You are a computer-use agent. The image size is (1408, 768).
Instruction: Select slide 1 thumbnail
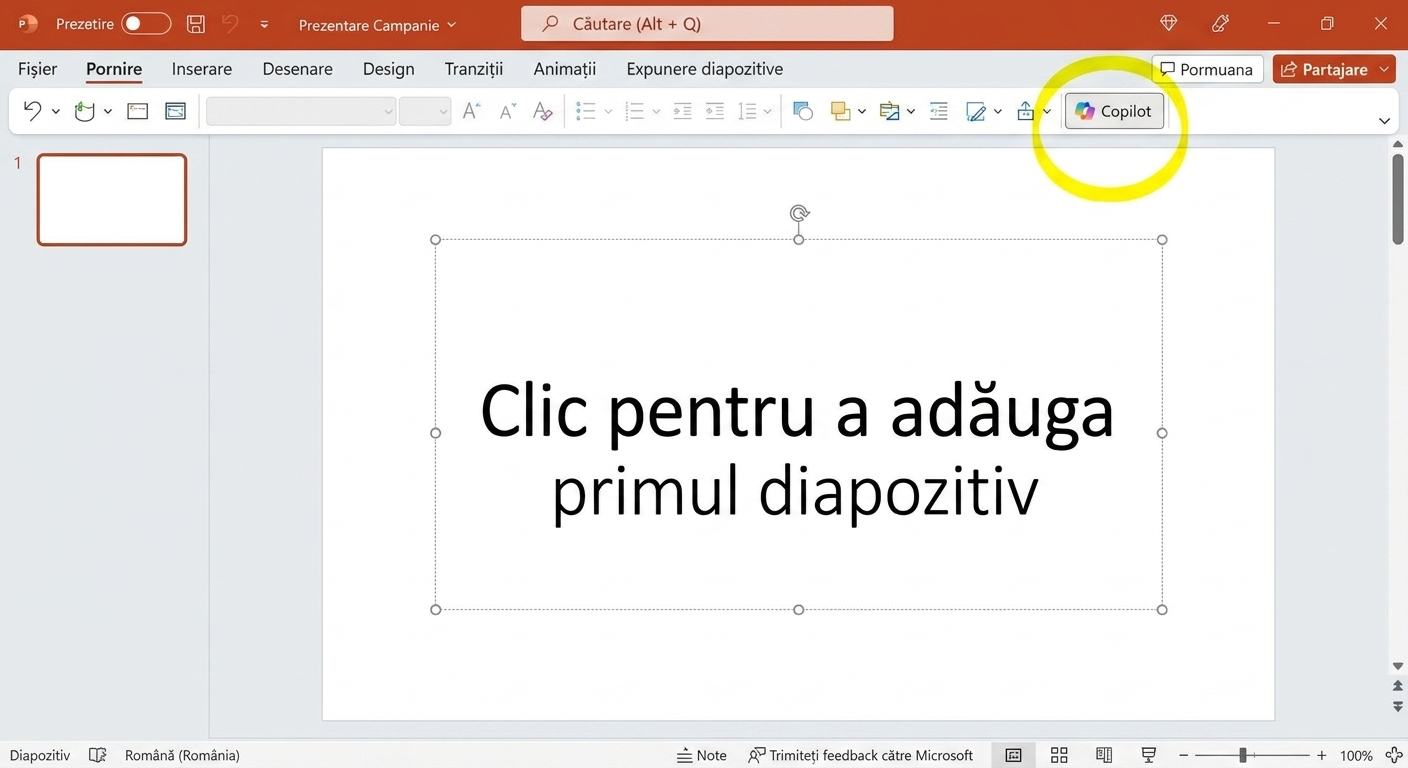[112, 200]
